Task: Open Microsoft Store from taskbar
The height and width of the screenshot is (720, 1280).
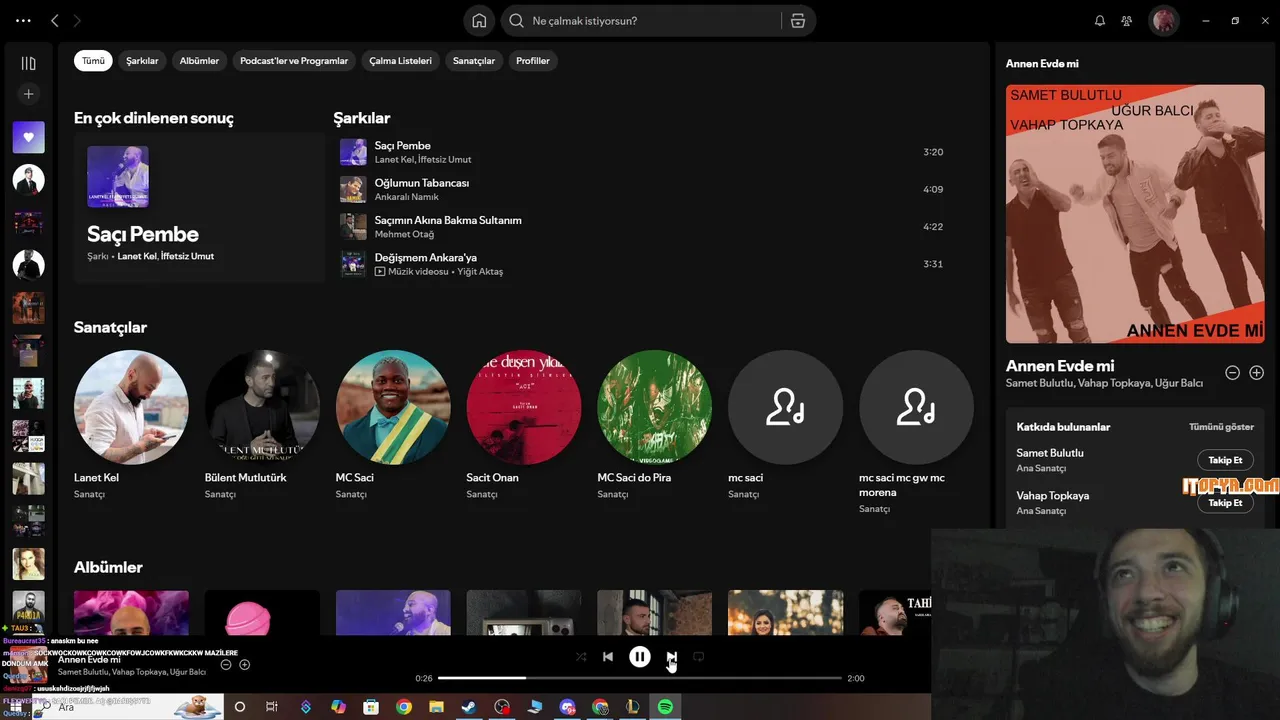Action: tap(371, 707)
